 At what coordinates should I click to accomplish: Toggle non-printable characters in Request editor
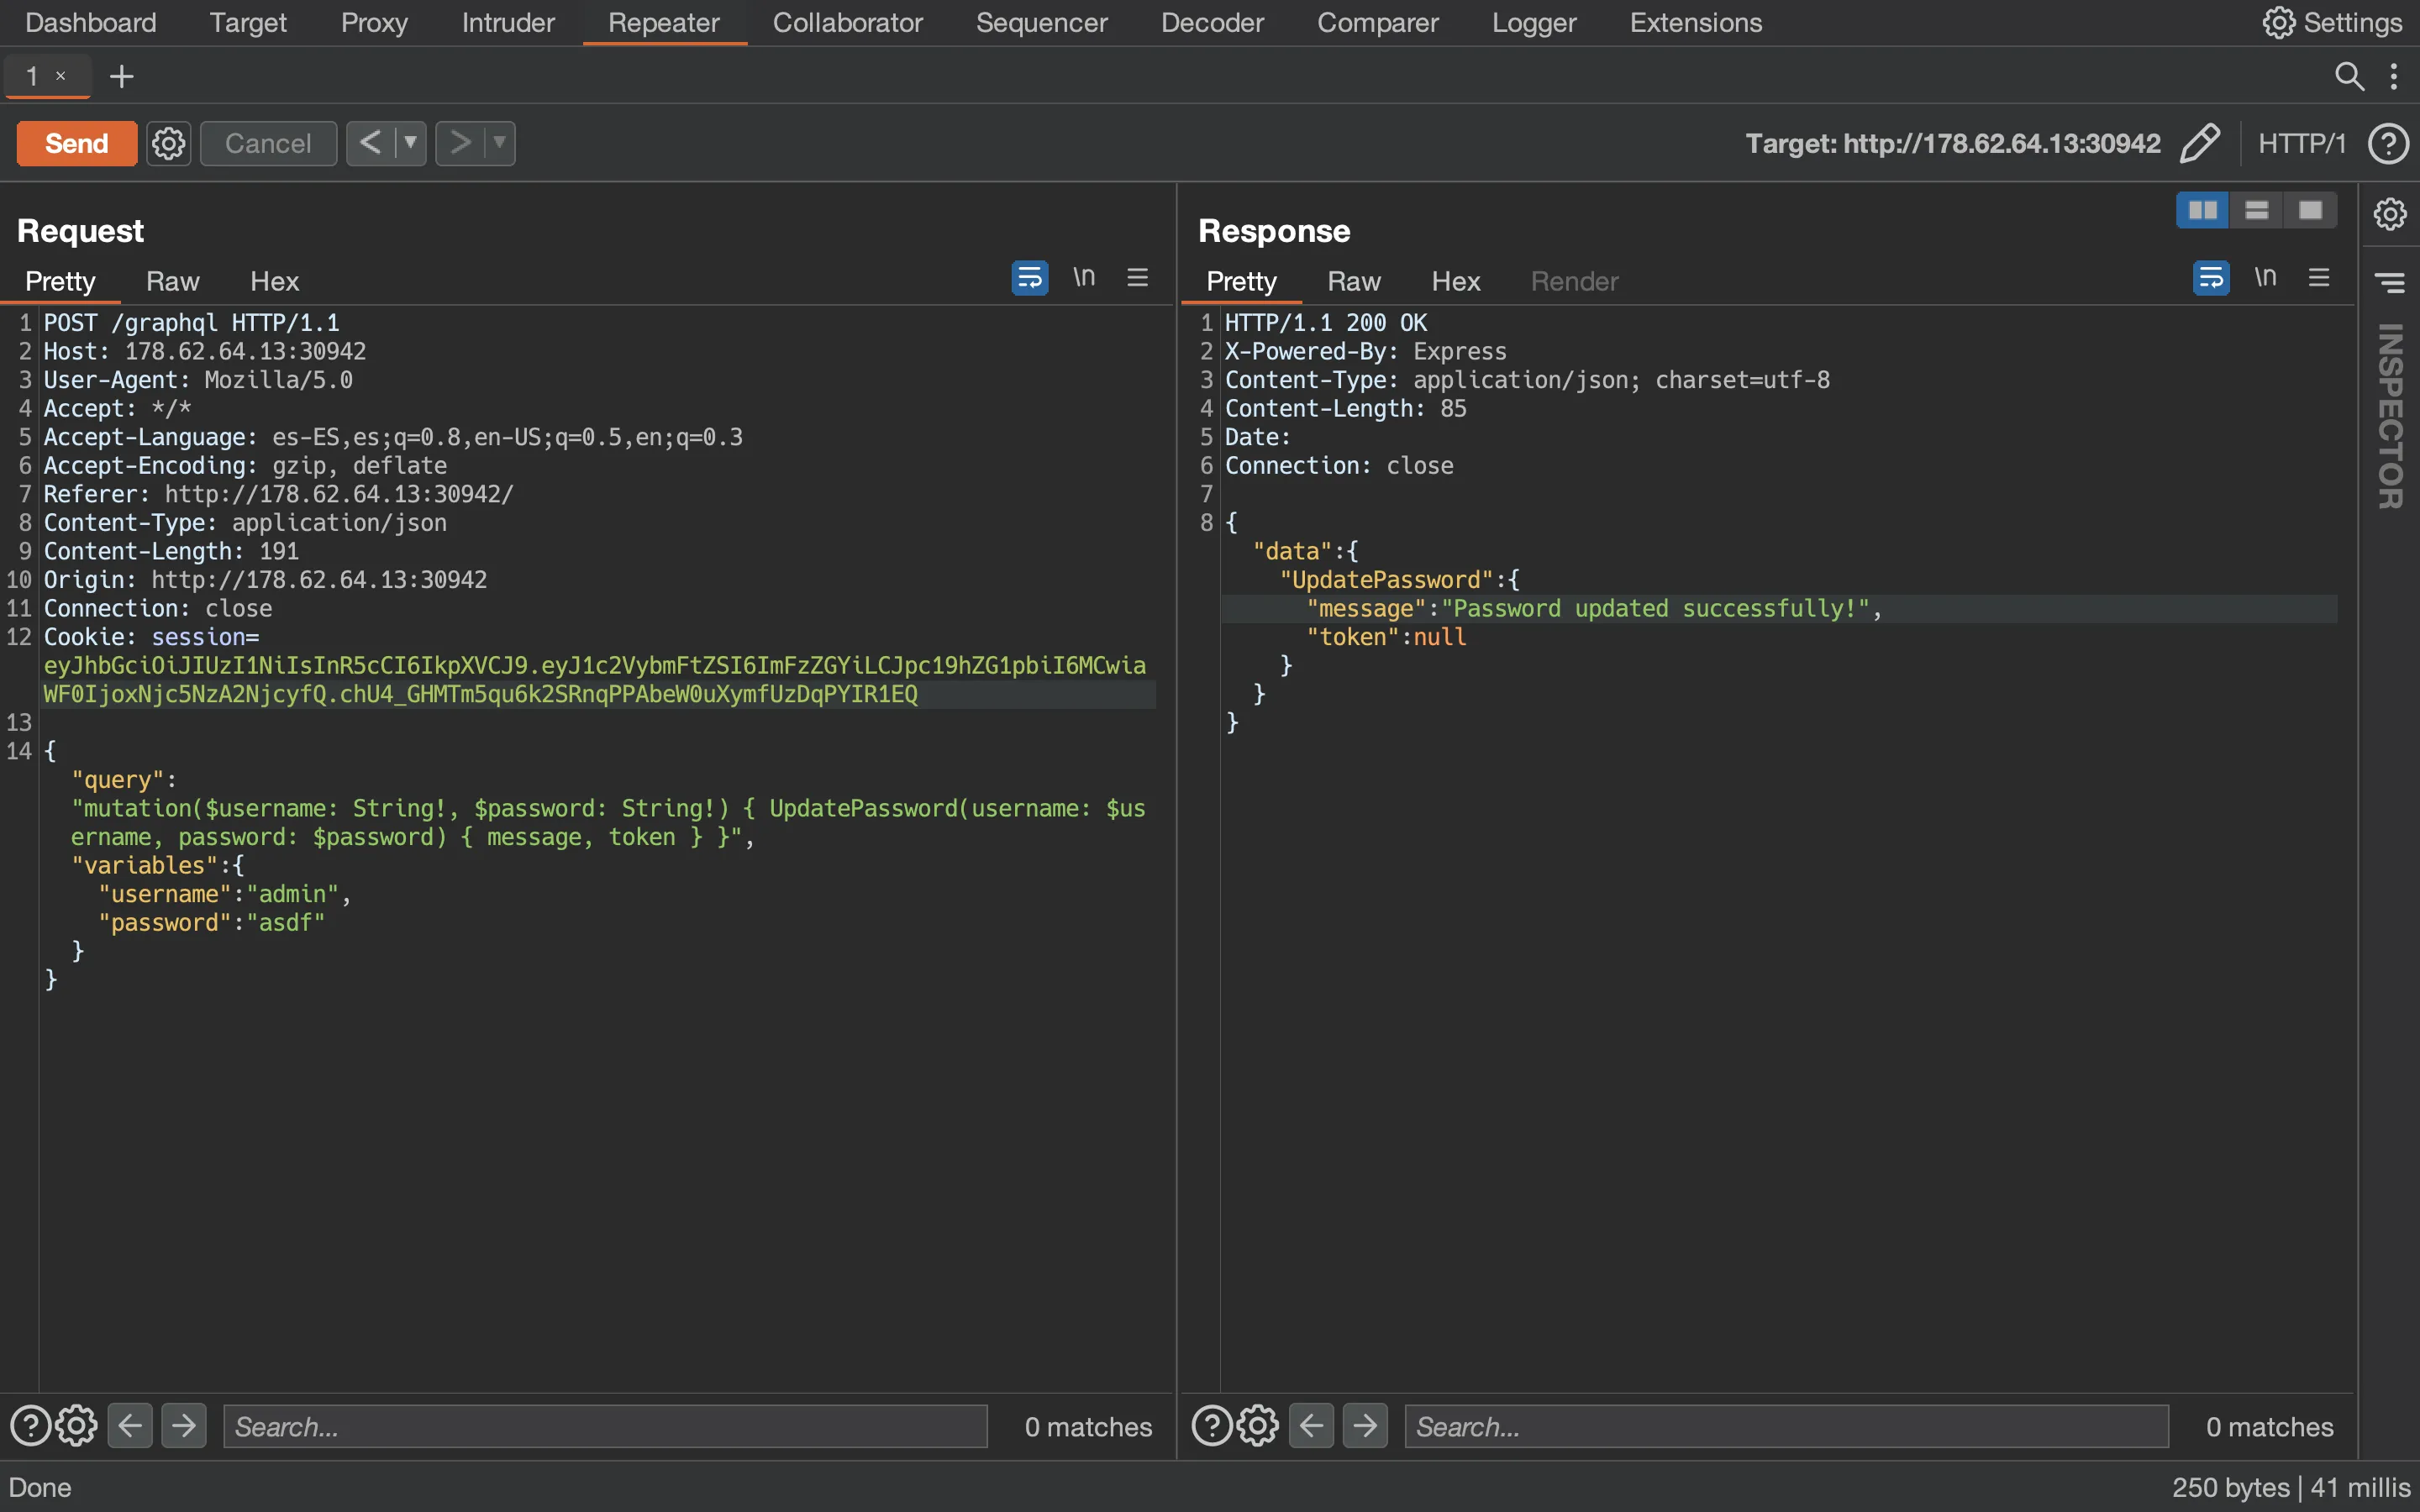(1084, 277)
